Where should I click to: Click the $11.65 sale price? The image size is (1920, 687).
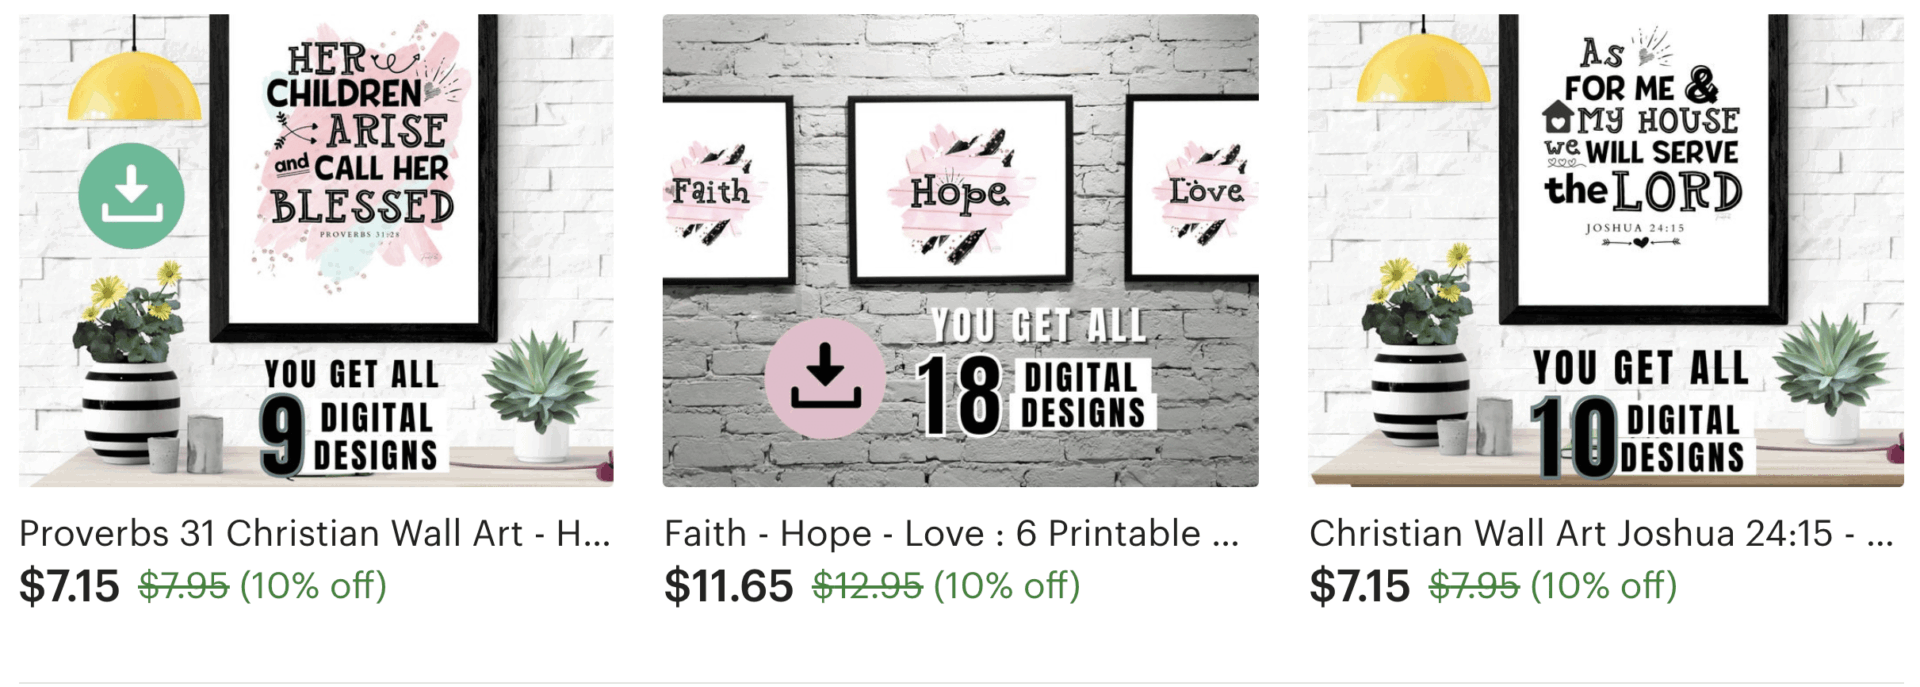[x=729, y=586]
